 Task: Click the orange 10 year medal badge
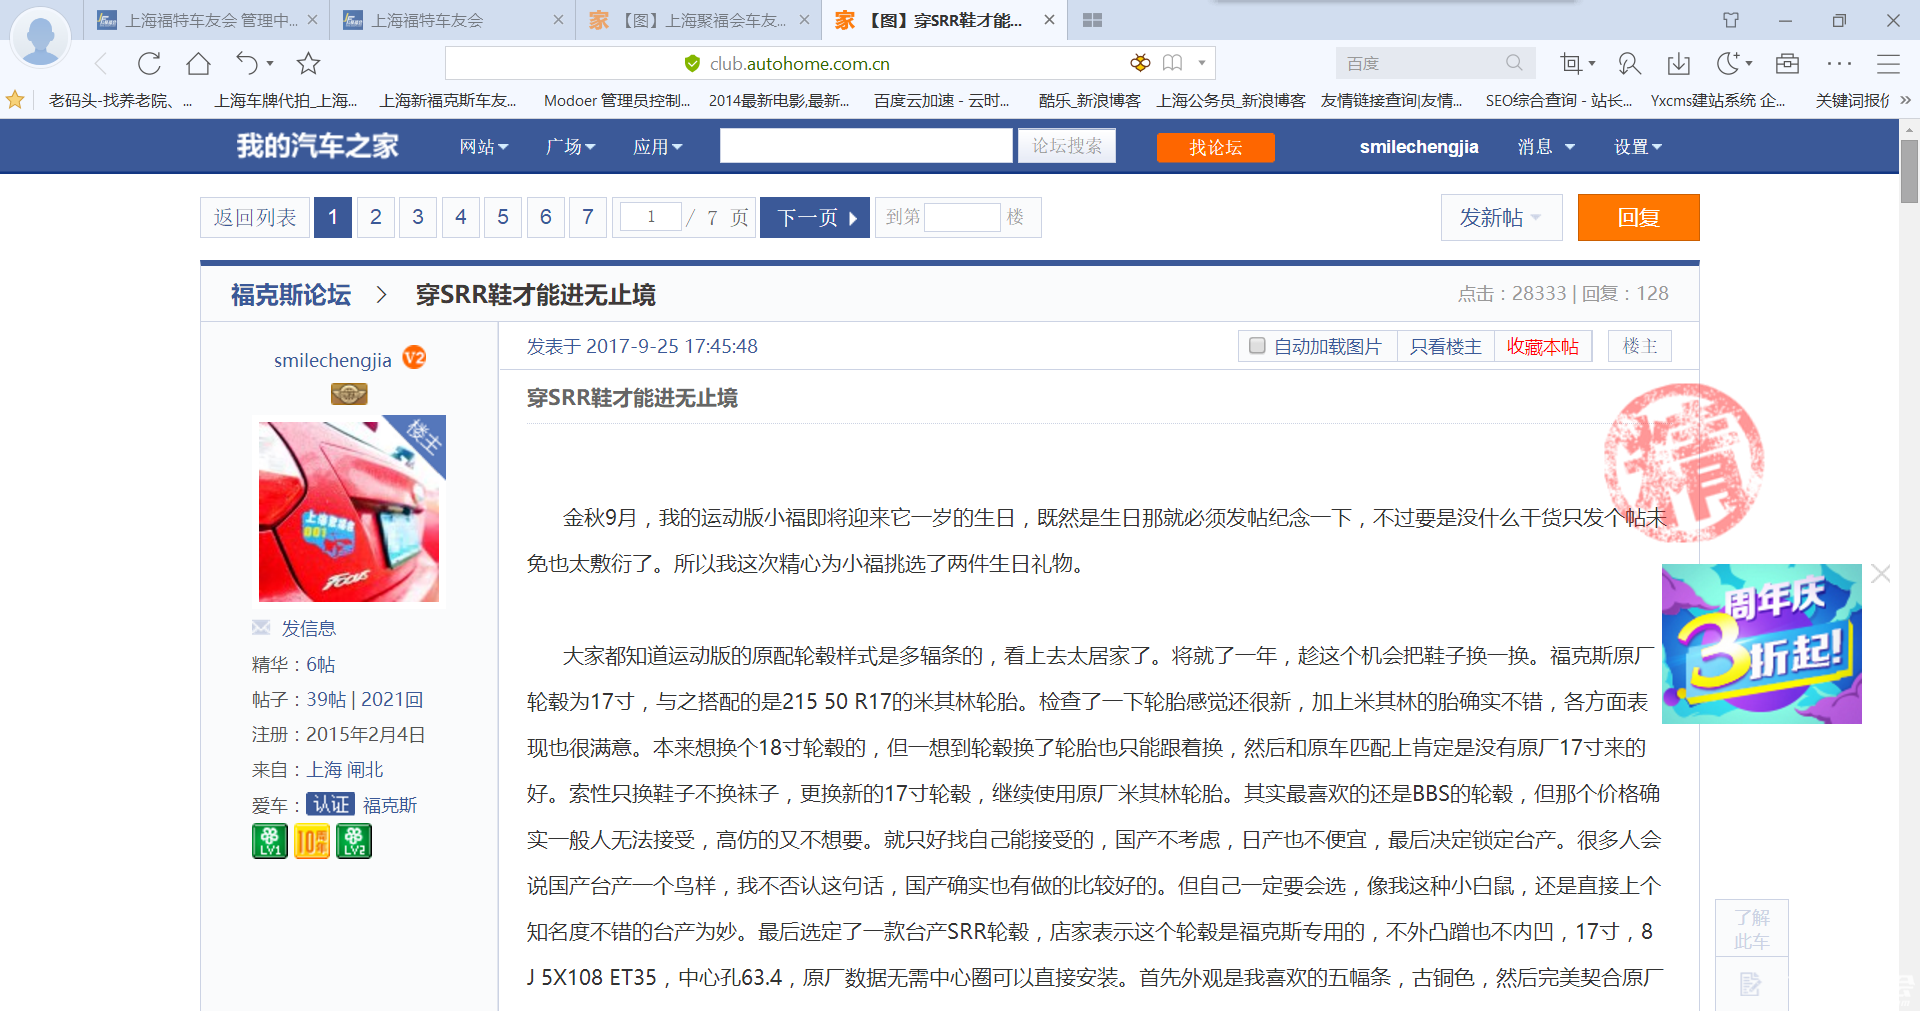pyautogui.click(x=311, y=841)
